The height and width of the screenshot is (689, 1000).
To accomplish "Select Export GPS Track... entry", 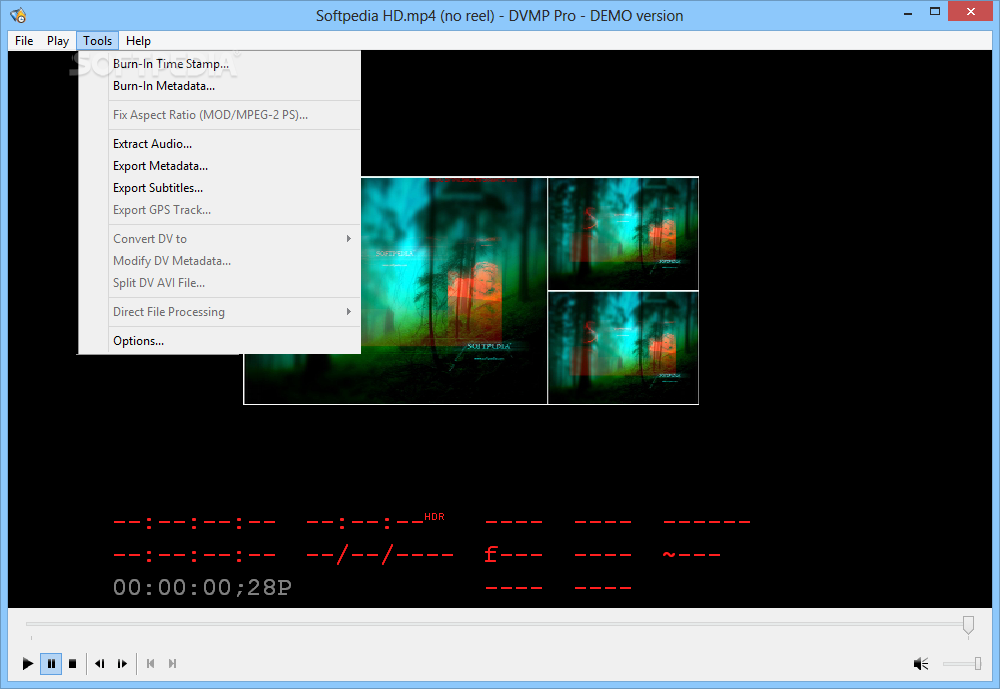I will (219, 210).
